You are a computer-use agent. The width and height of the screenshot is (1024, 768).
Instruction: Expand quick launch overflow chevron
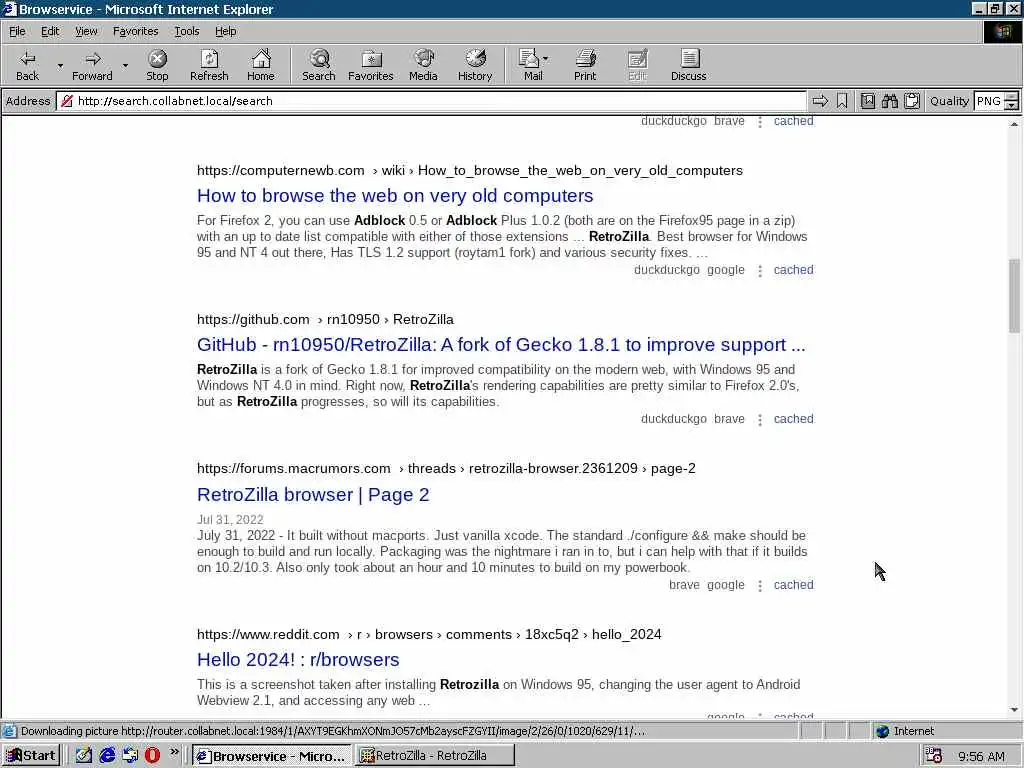point(174,752)
